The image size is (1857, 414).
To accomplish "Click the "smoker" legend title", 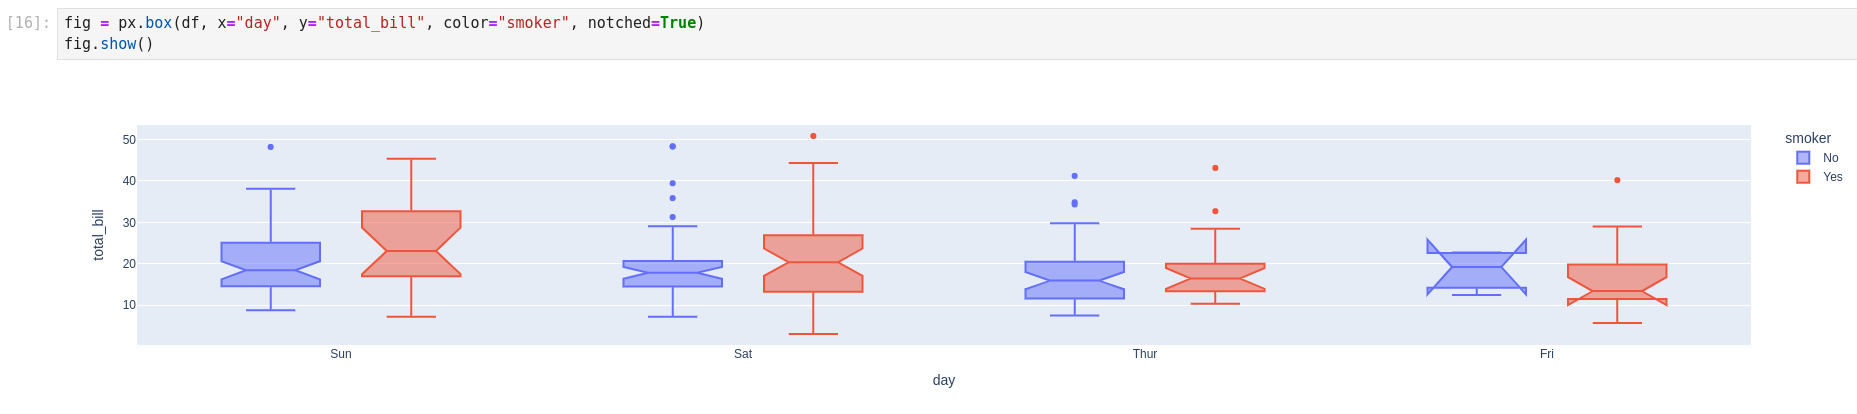I will point(1808,138).
